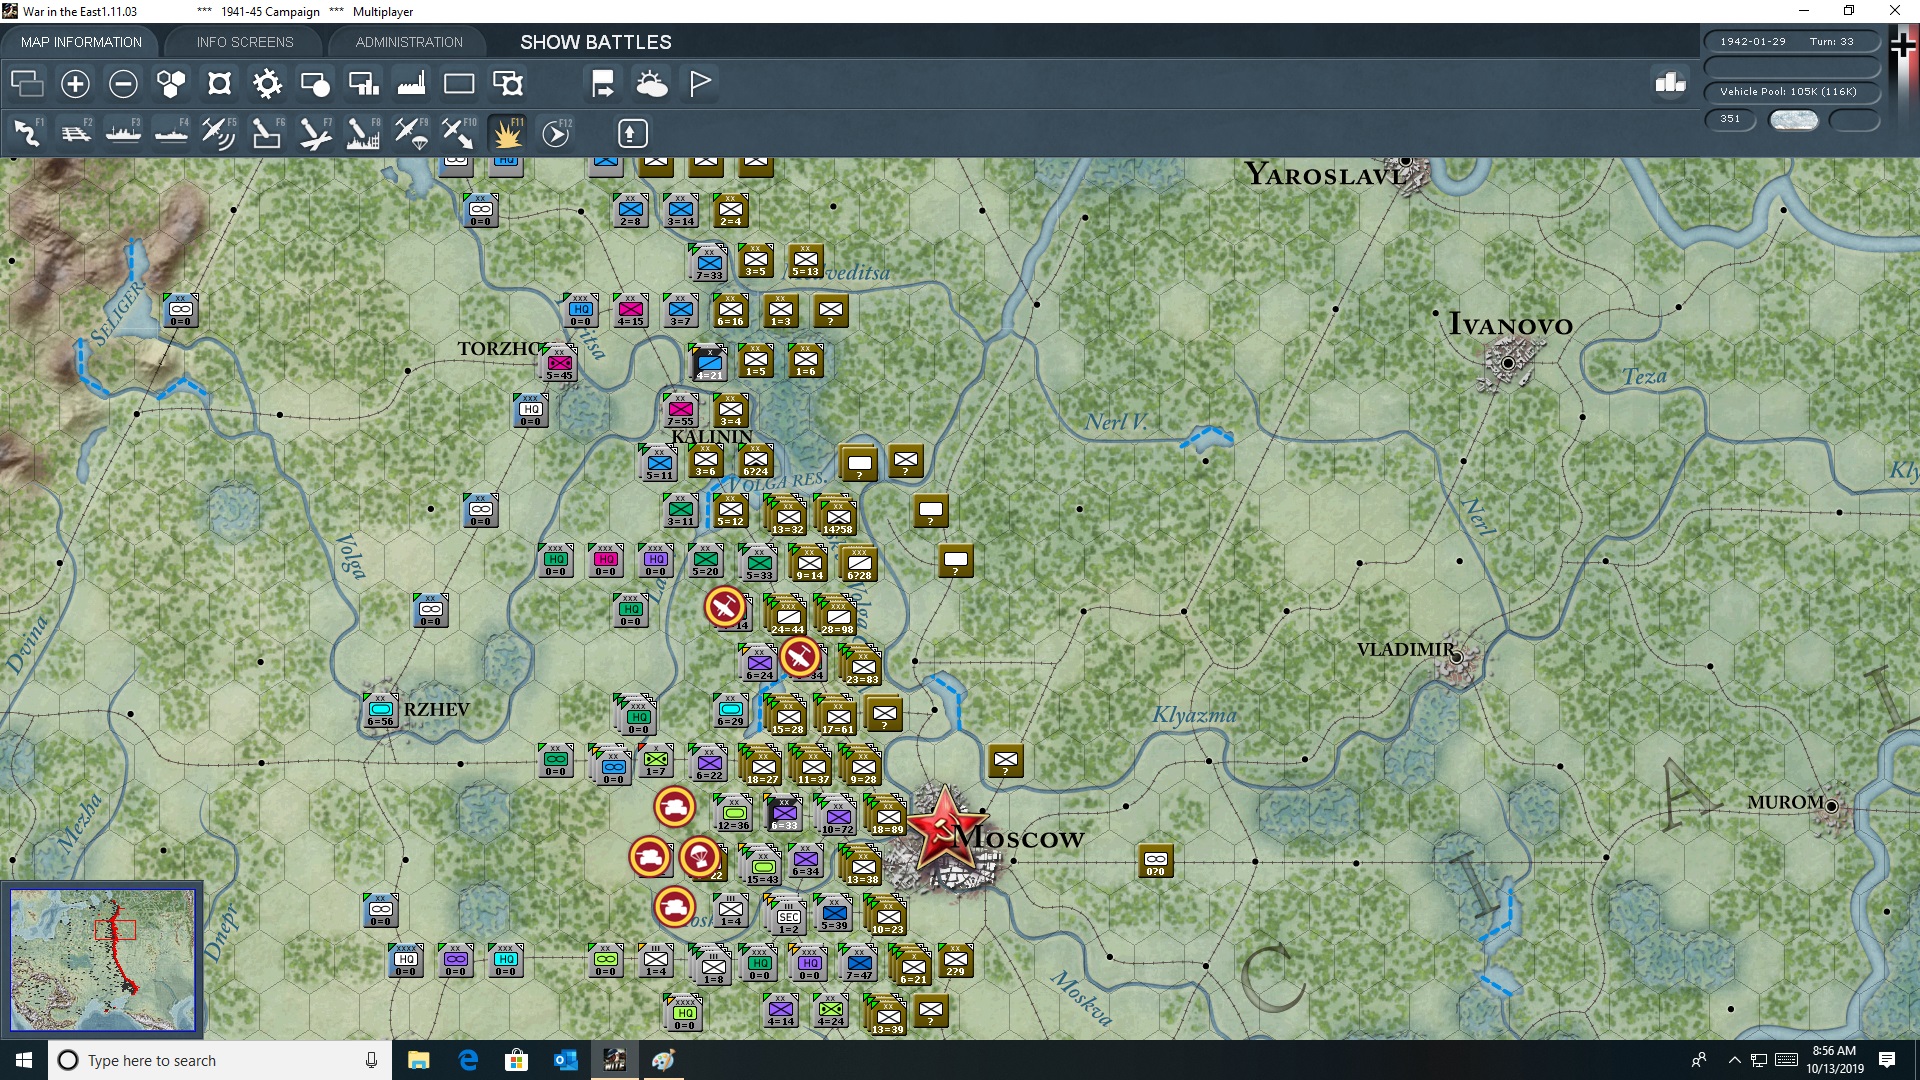Select the F2 rail transport mode icon
The width and height of the screenshot is (1920, 1080).
tap(77, 132)
